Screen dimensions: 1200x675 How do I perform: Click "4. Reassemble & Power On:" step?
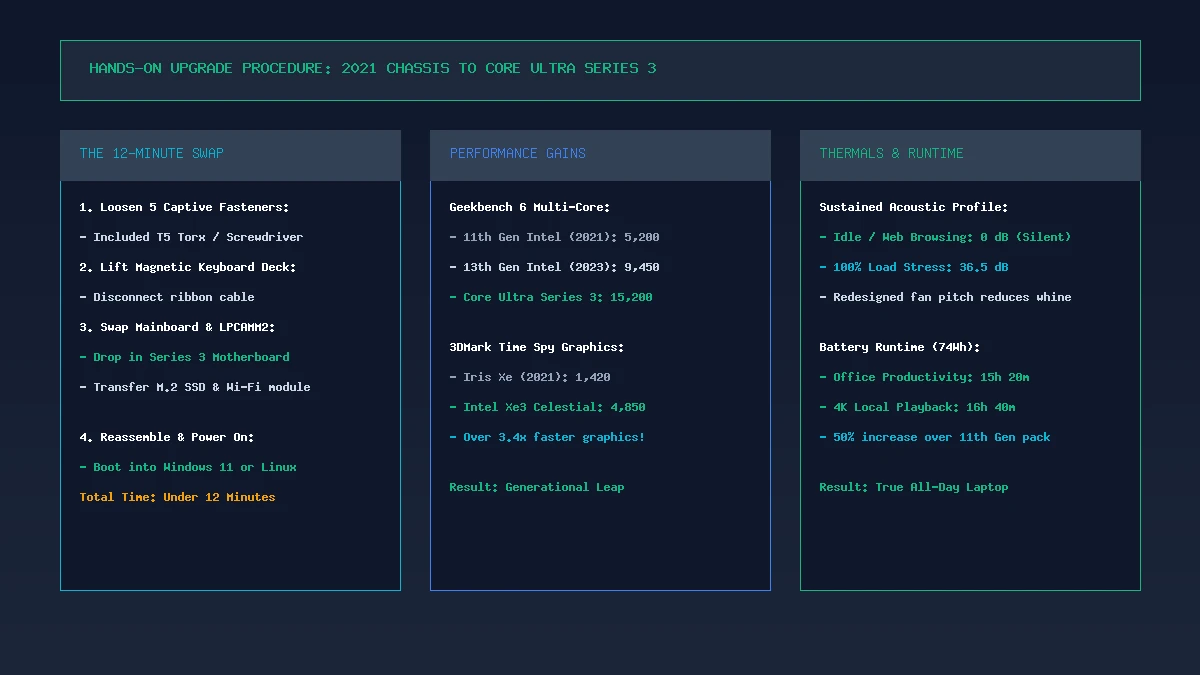click(167, 437)
